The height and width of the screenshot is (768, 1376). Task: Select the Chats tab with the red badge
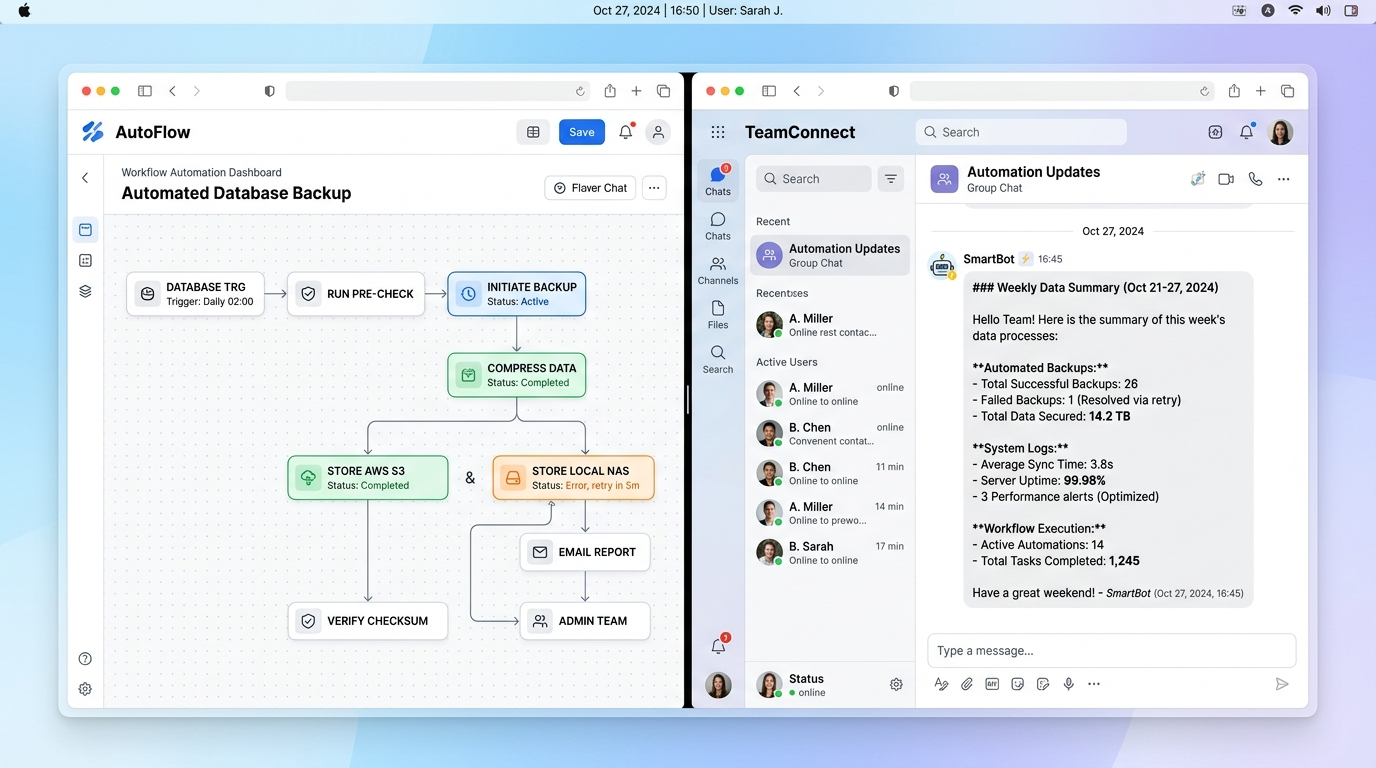click(x=718, y=180)
